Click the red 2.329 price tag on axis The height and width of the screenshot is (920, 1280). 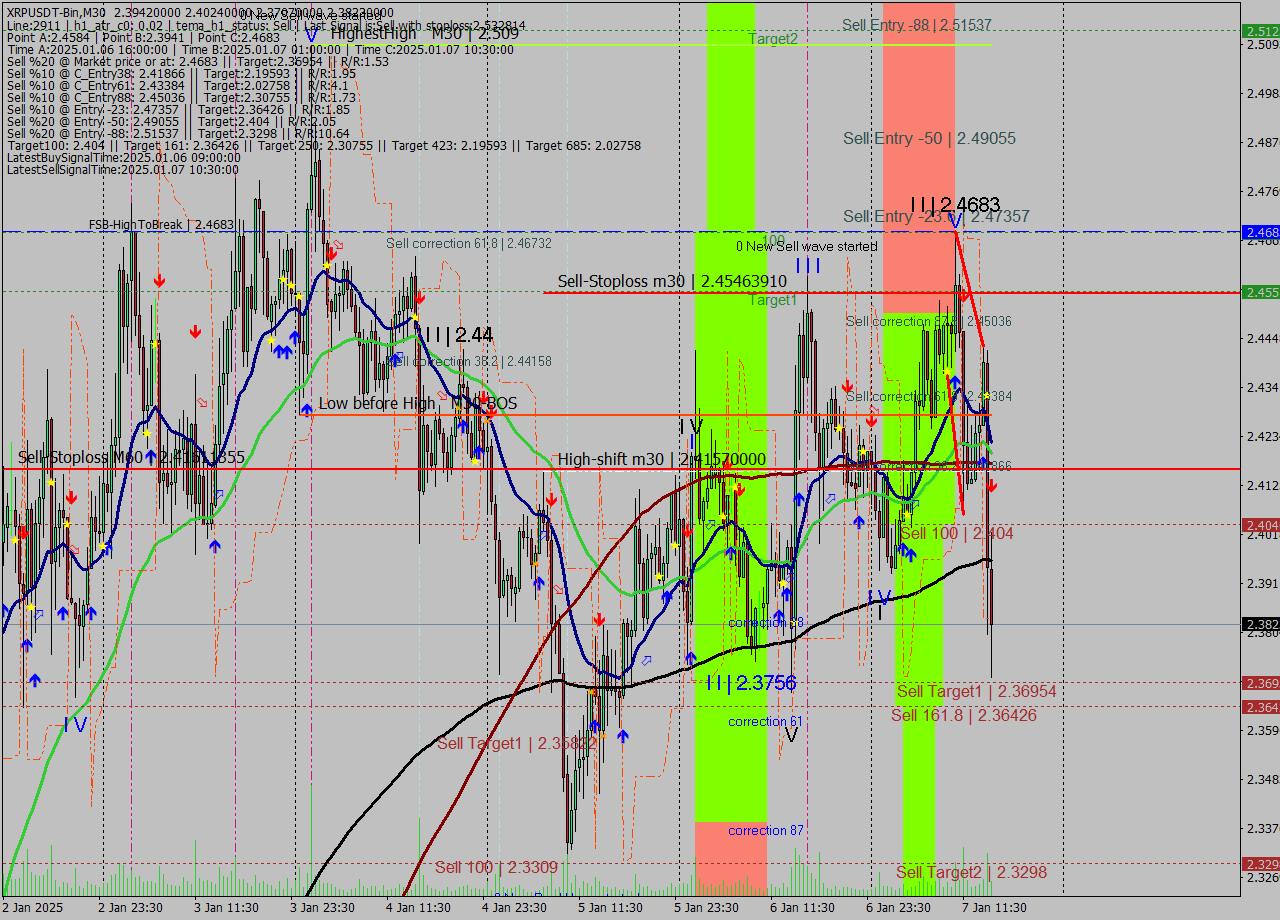point(1261,863)
